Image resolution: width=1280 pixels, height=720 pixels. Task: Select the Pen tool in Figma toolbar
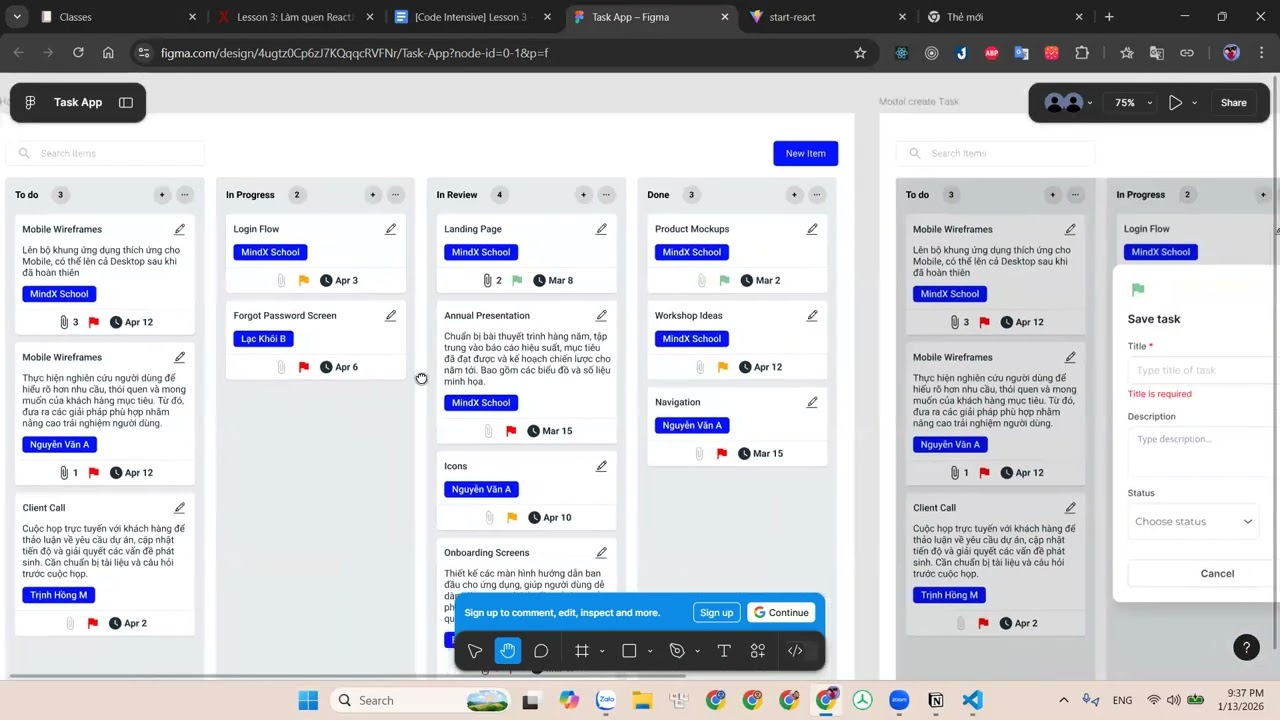(x=677, y=651)
